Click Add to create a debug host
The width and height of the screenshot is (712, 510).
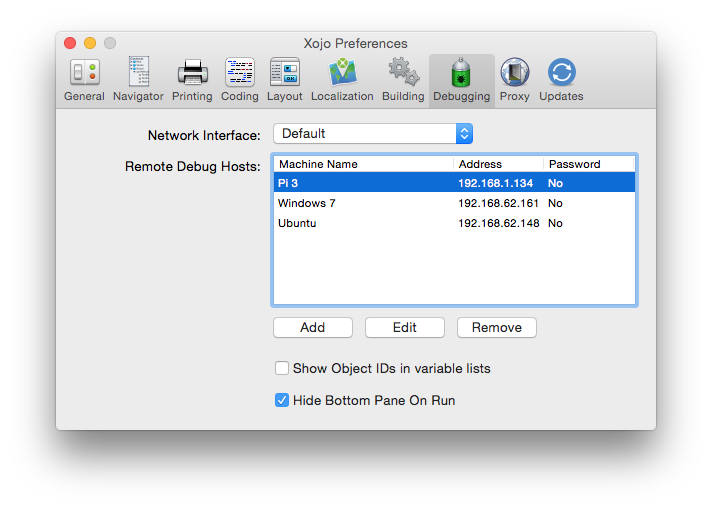(x=313, y=327)
